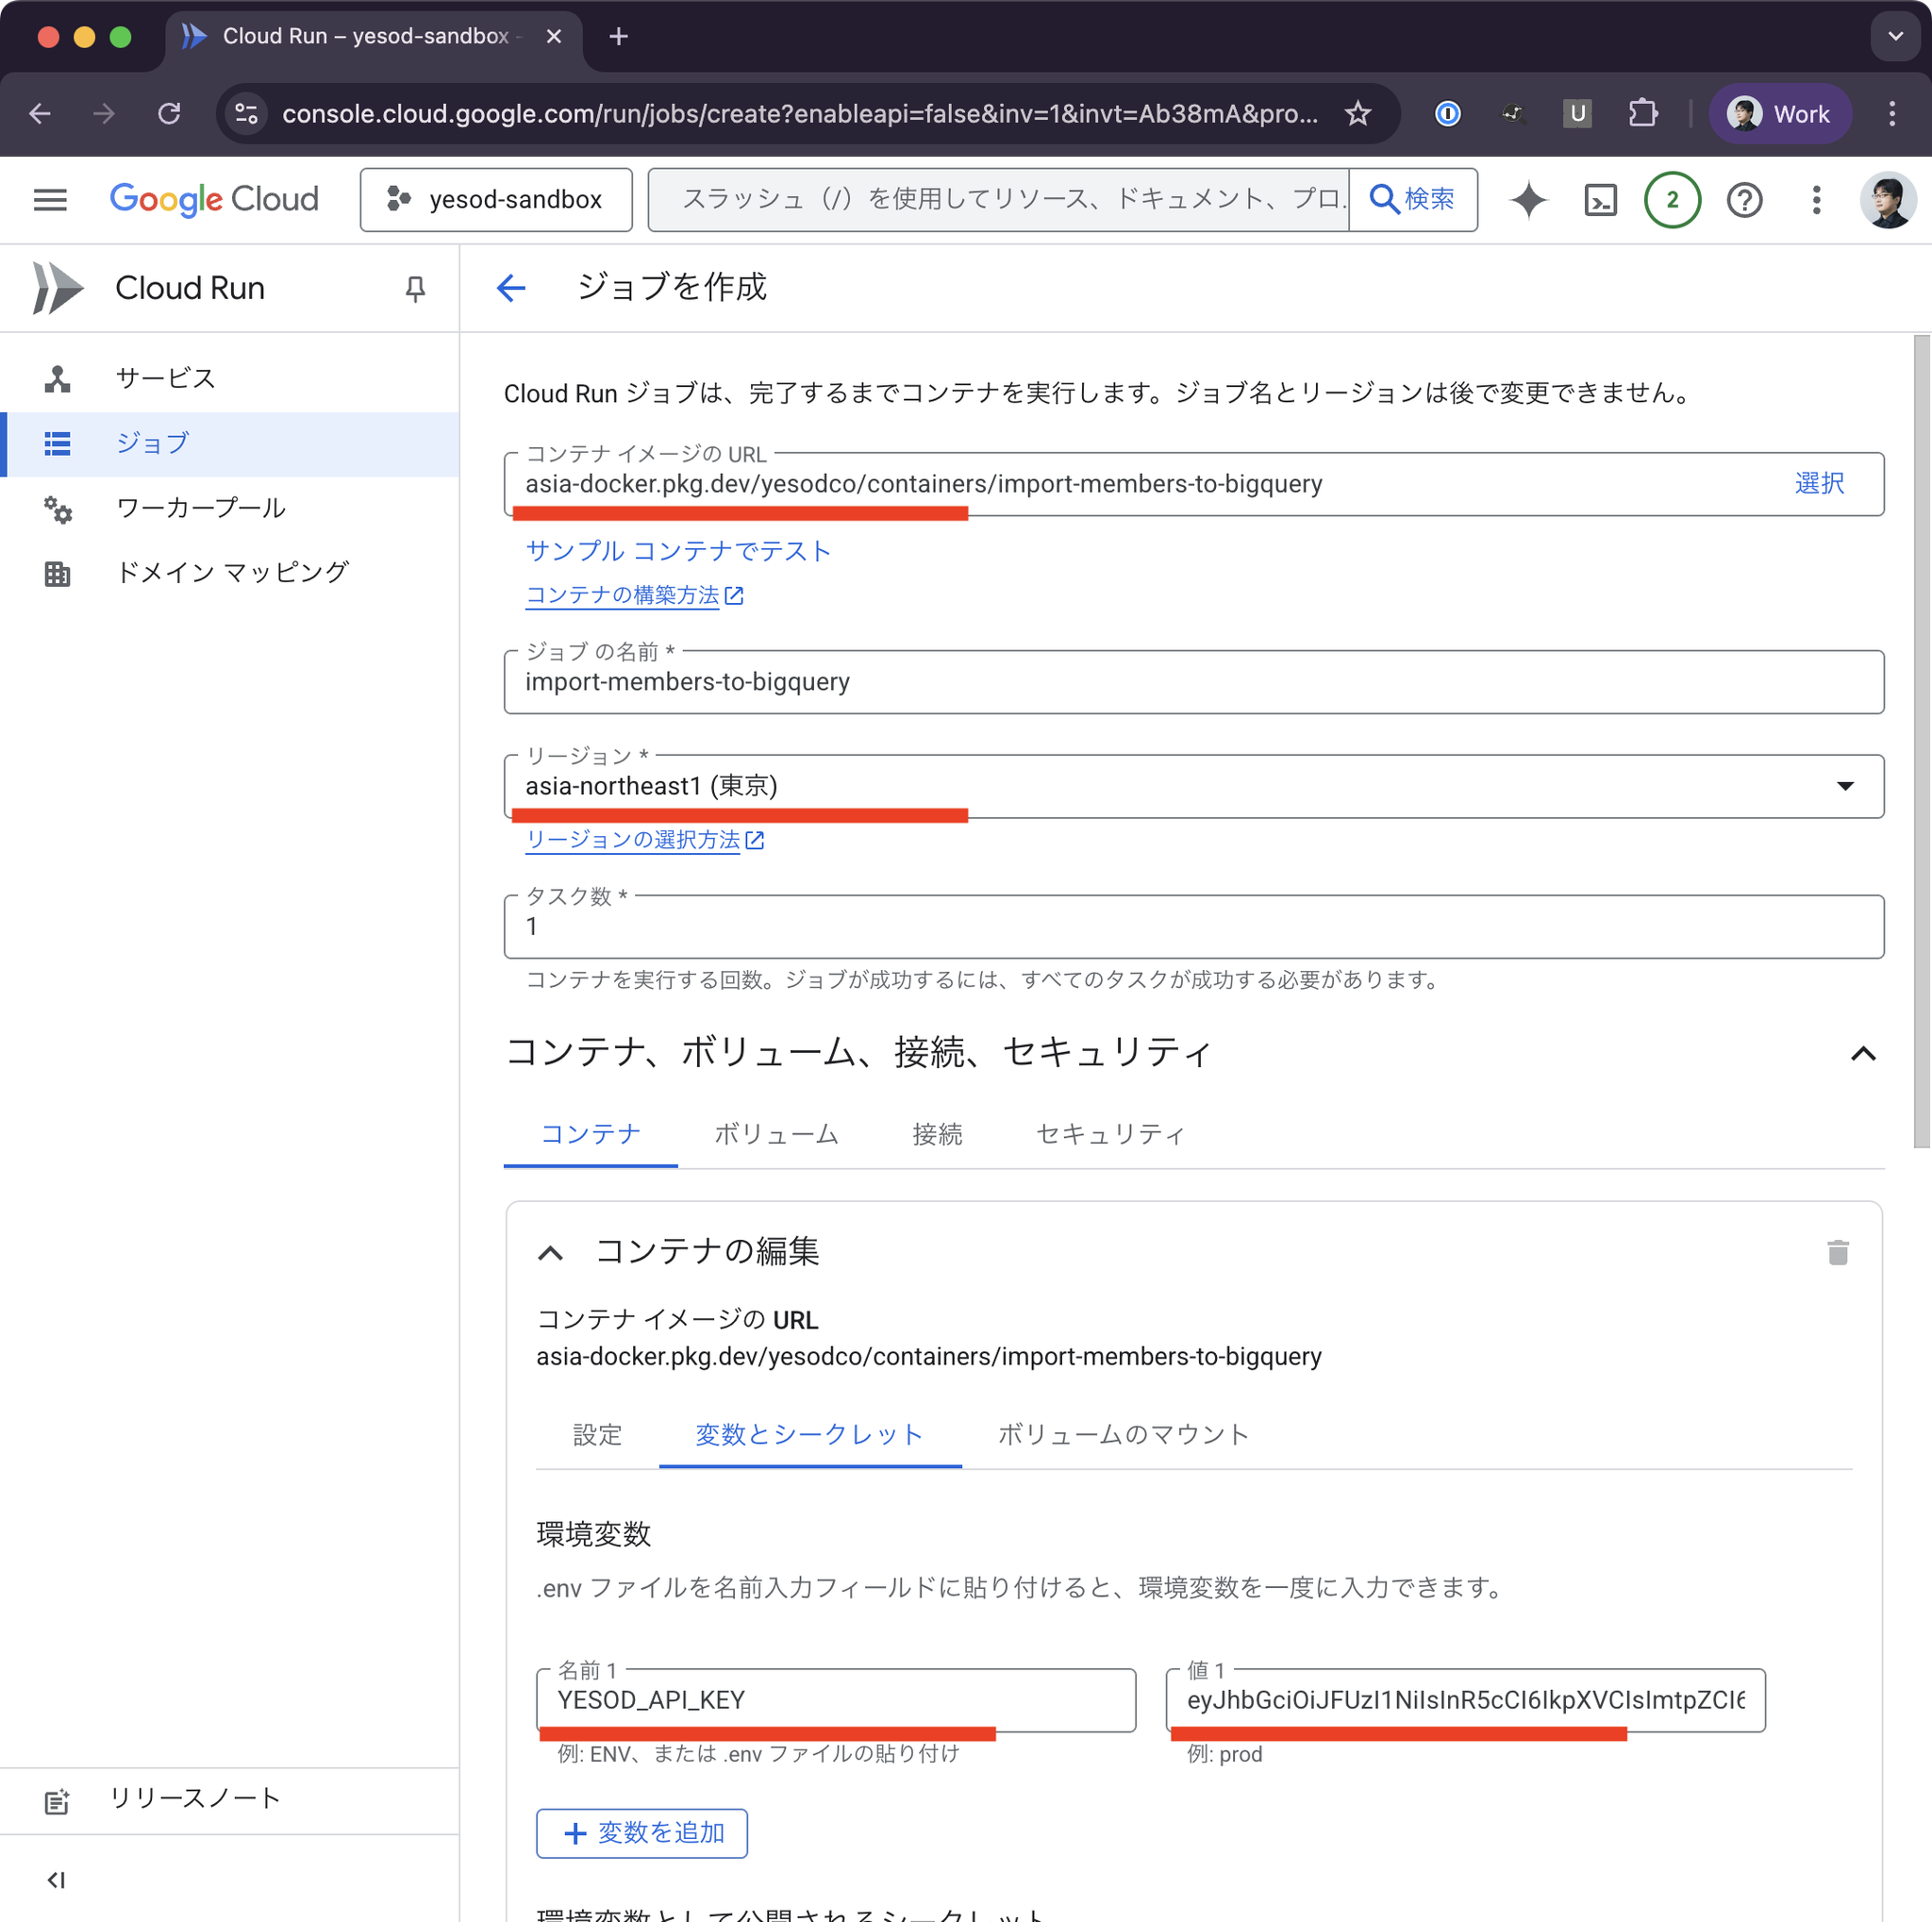Viewport: 1932px width, 1922px height.
Task: Select ジョブ in the sidebar
Action: click(x=229, y=443)
